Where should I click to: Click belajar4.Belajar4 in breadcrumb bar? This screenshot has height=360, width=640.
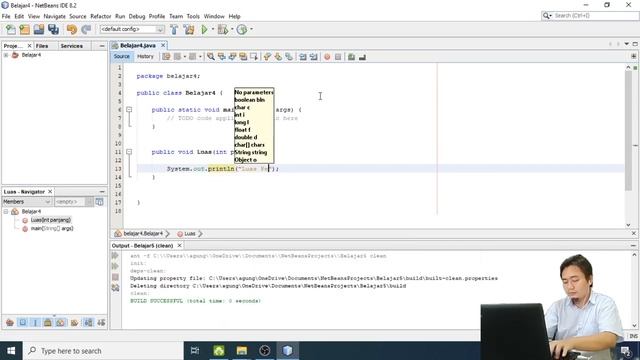pos(143,233)
